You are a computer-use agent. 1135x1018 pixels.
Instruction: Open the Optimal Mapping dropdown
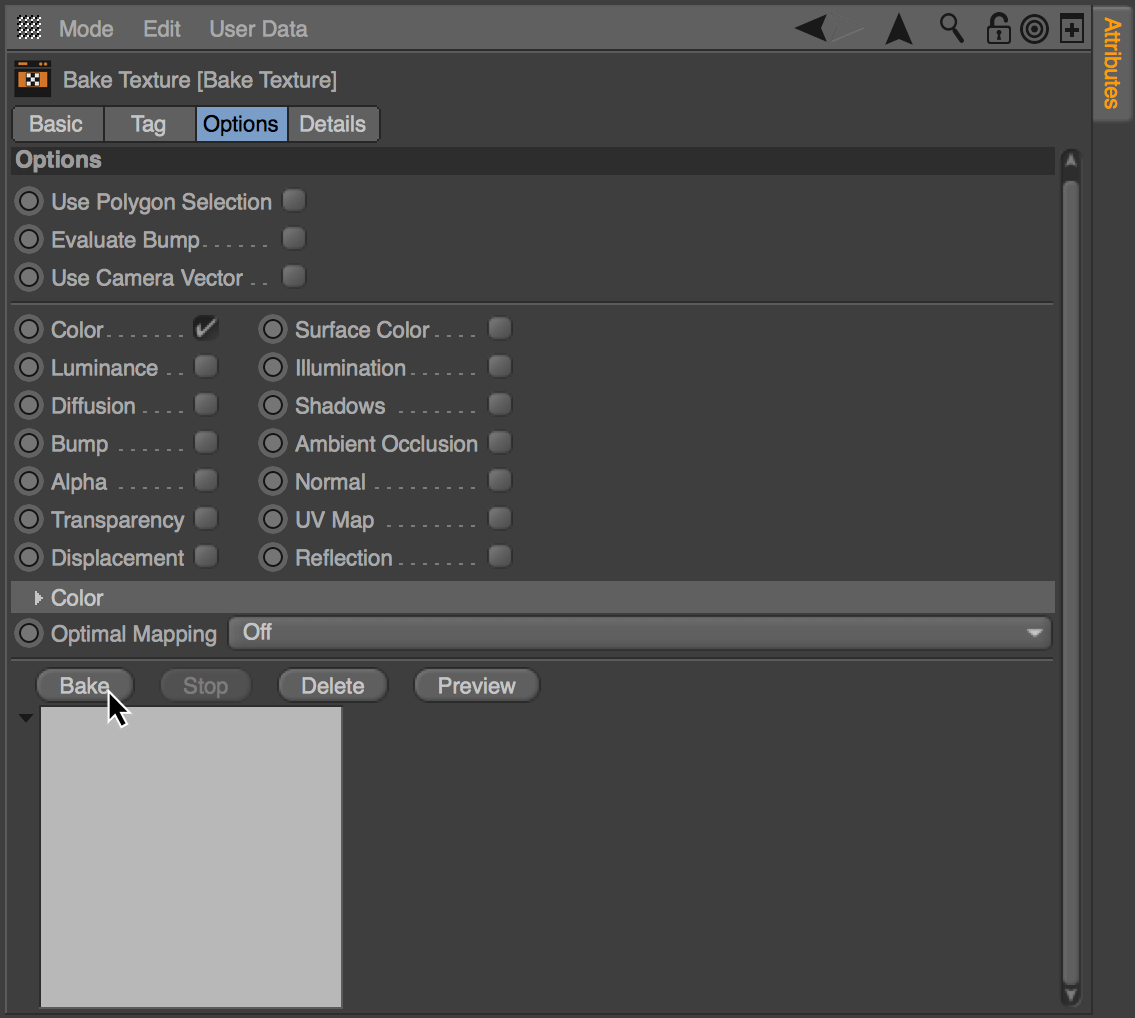(x=640, y=633)
